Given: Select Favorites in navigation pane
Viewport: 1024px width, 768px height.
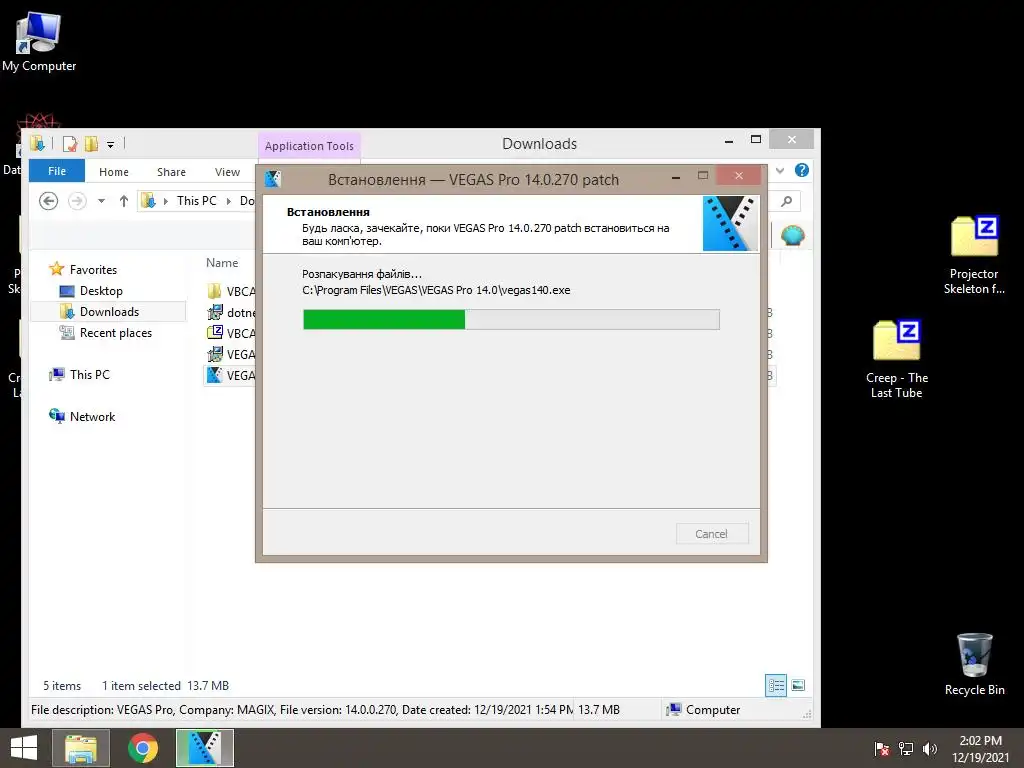Looking at the screenshot, I should click(x=93, y=269).
